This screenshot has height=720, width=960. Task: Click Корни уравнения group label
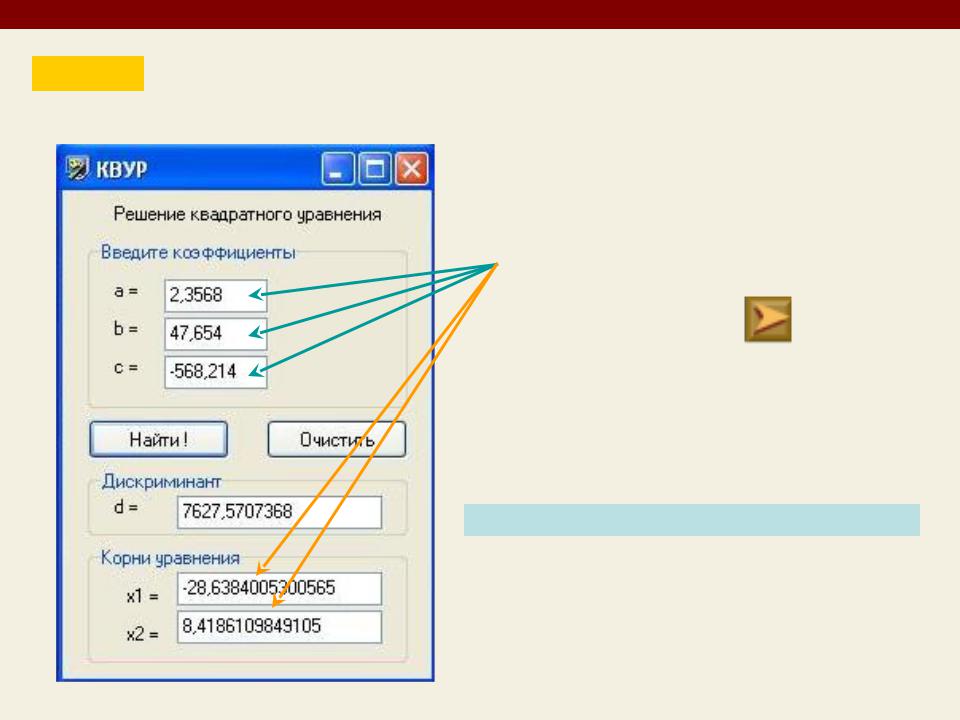pos(170,558)
